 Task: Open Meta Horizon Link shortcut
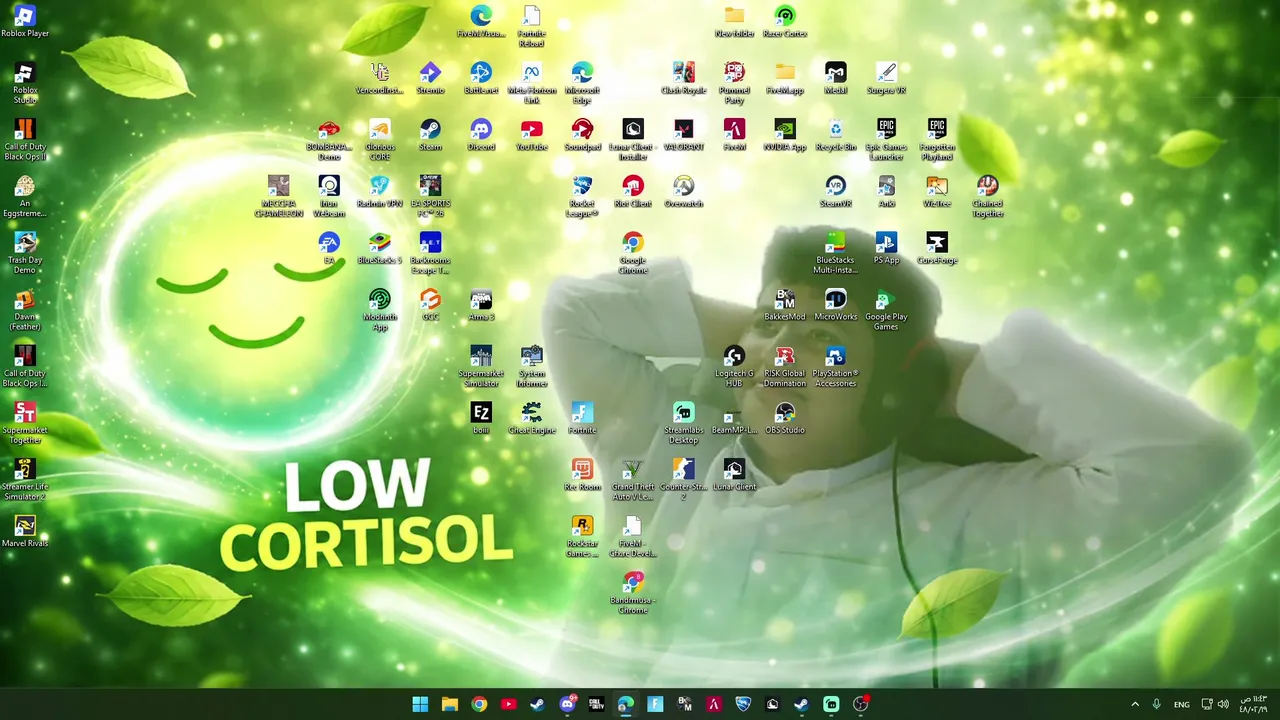531,84
